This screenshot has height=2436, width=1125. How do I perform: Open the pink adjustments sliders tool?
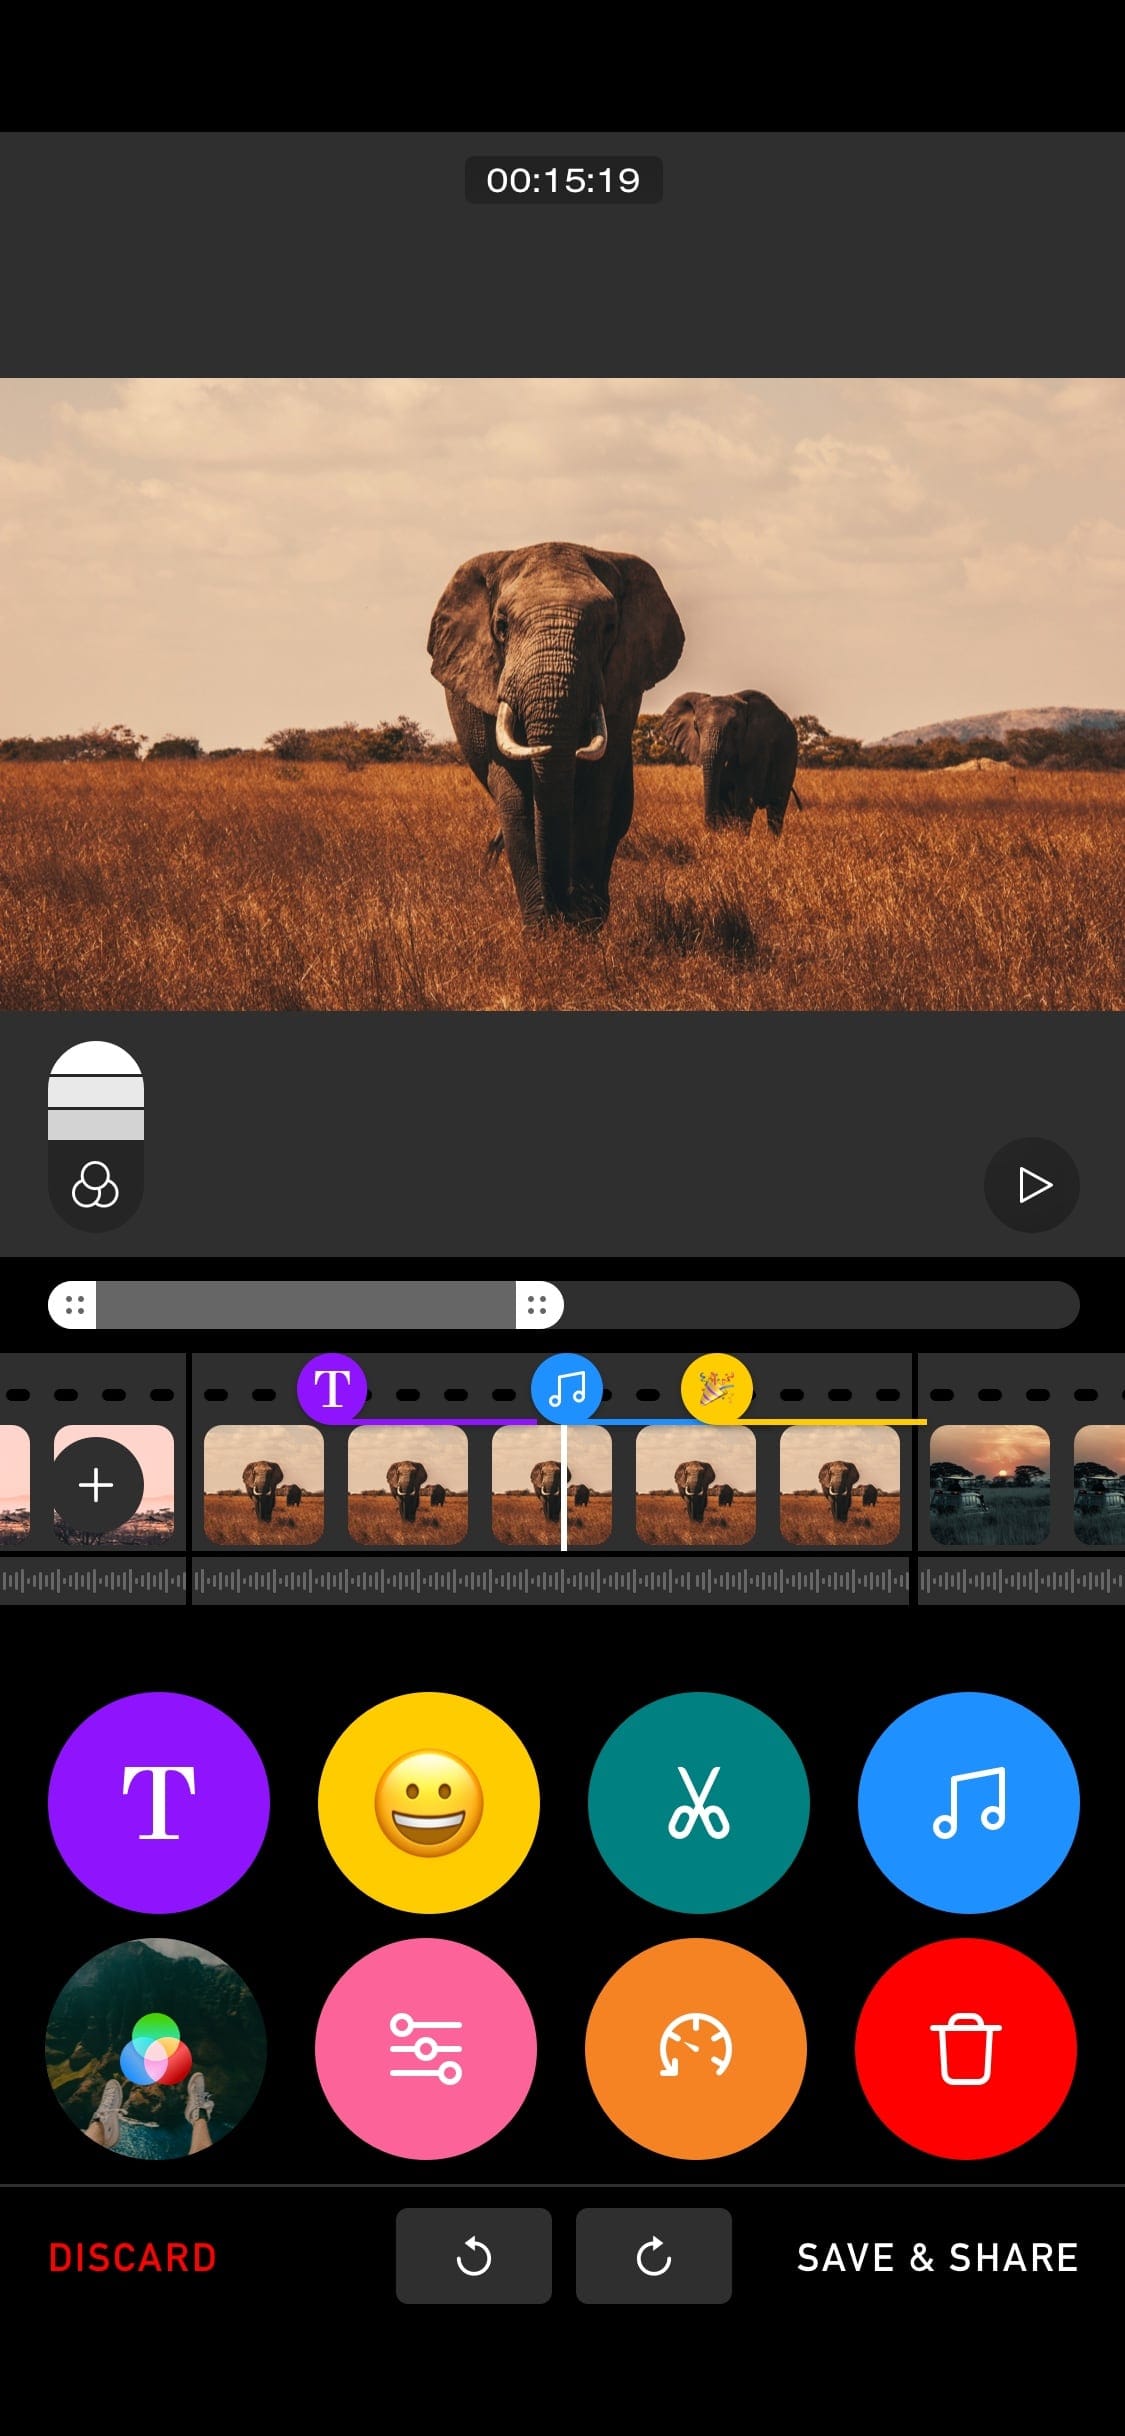point(426,2048)
